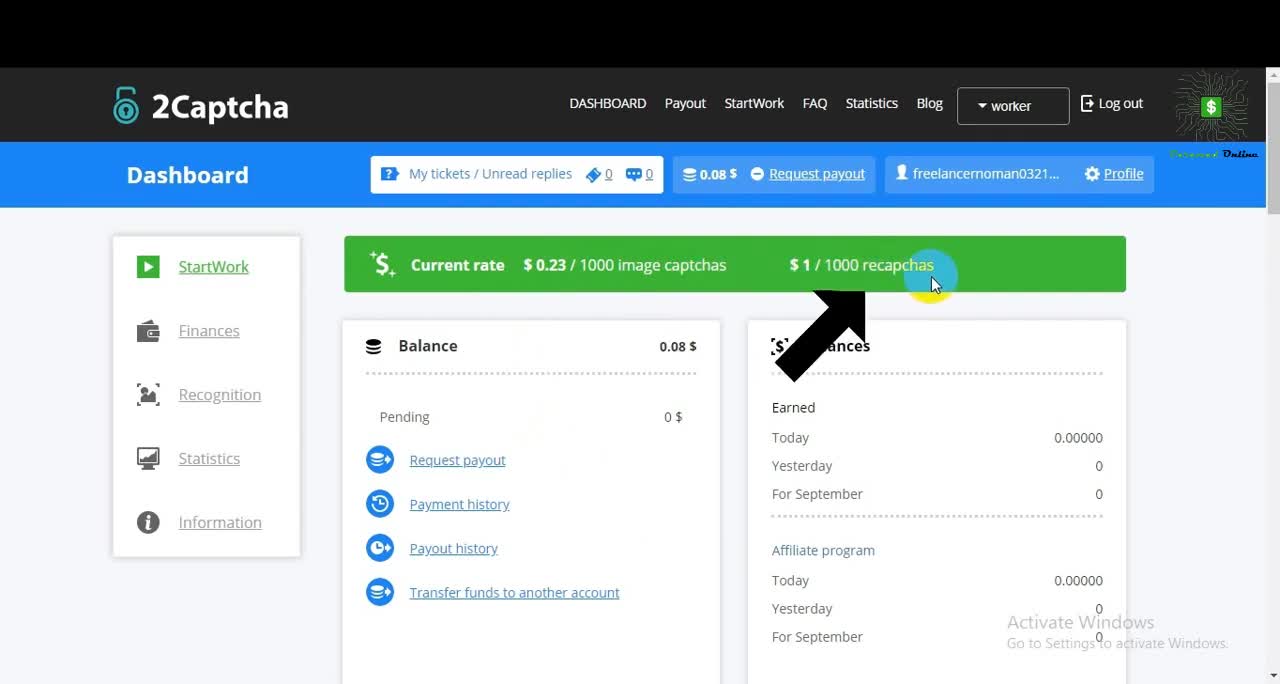Click the Affiliate program heading
Image resolution: width=1280 pixels, height=684 pixels.
(823, 550)
